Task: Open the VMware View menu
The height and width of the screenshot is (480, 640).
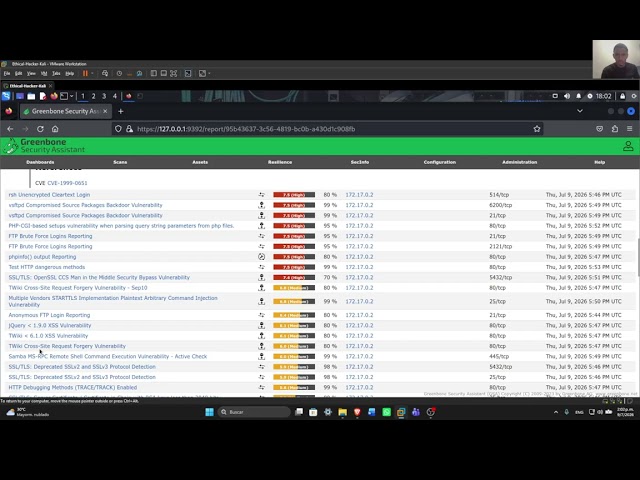Action: pyautogui.click(x=31, y=73)
